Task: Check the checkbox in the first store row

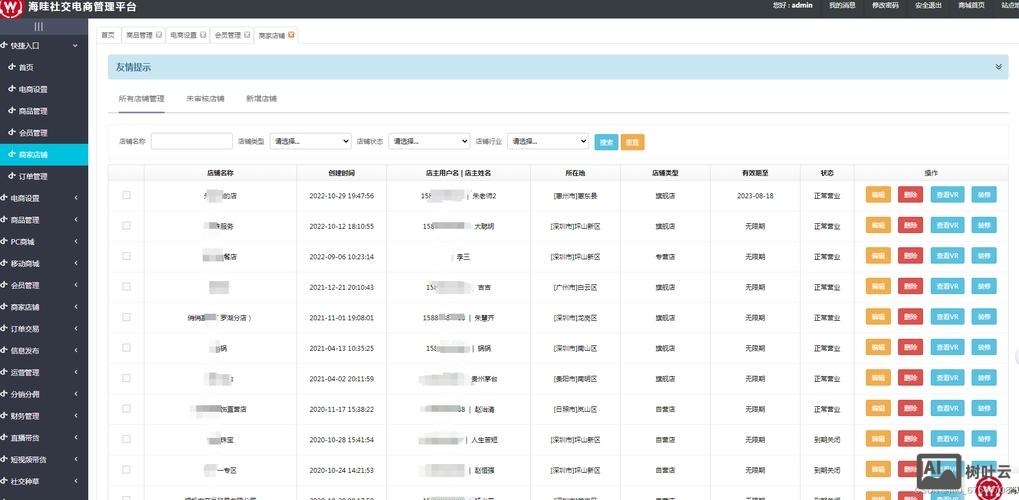Action: [x=126, y=195]
